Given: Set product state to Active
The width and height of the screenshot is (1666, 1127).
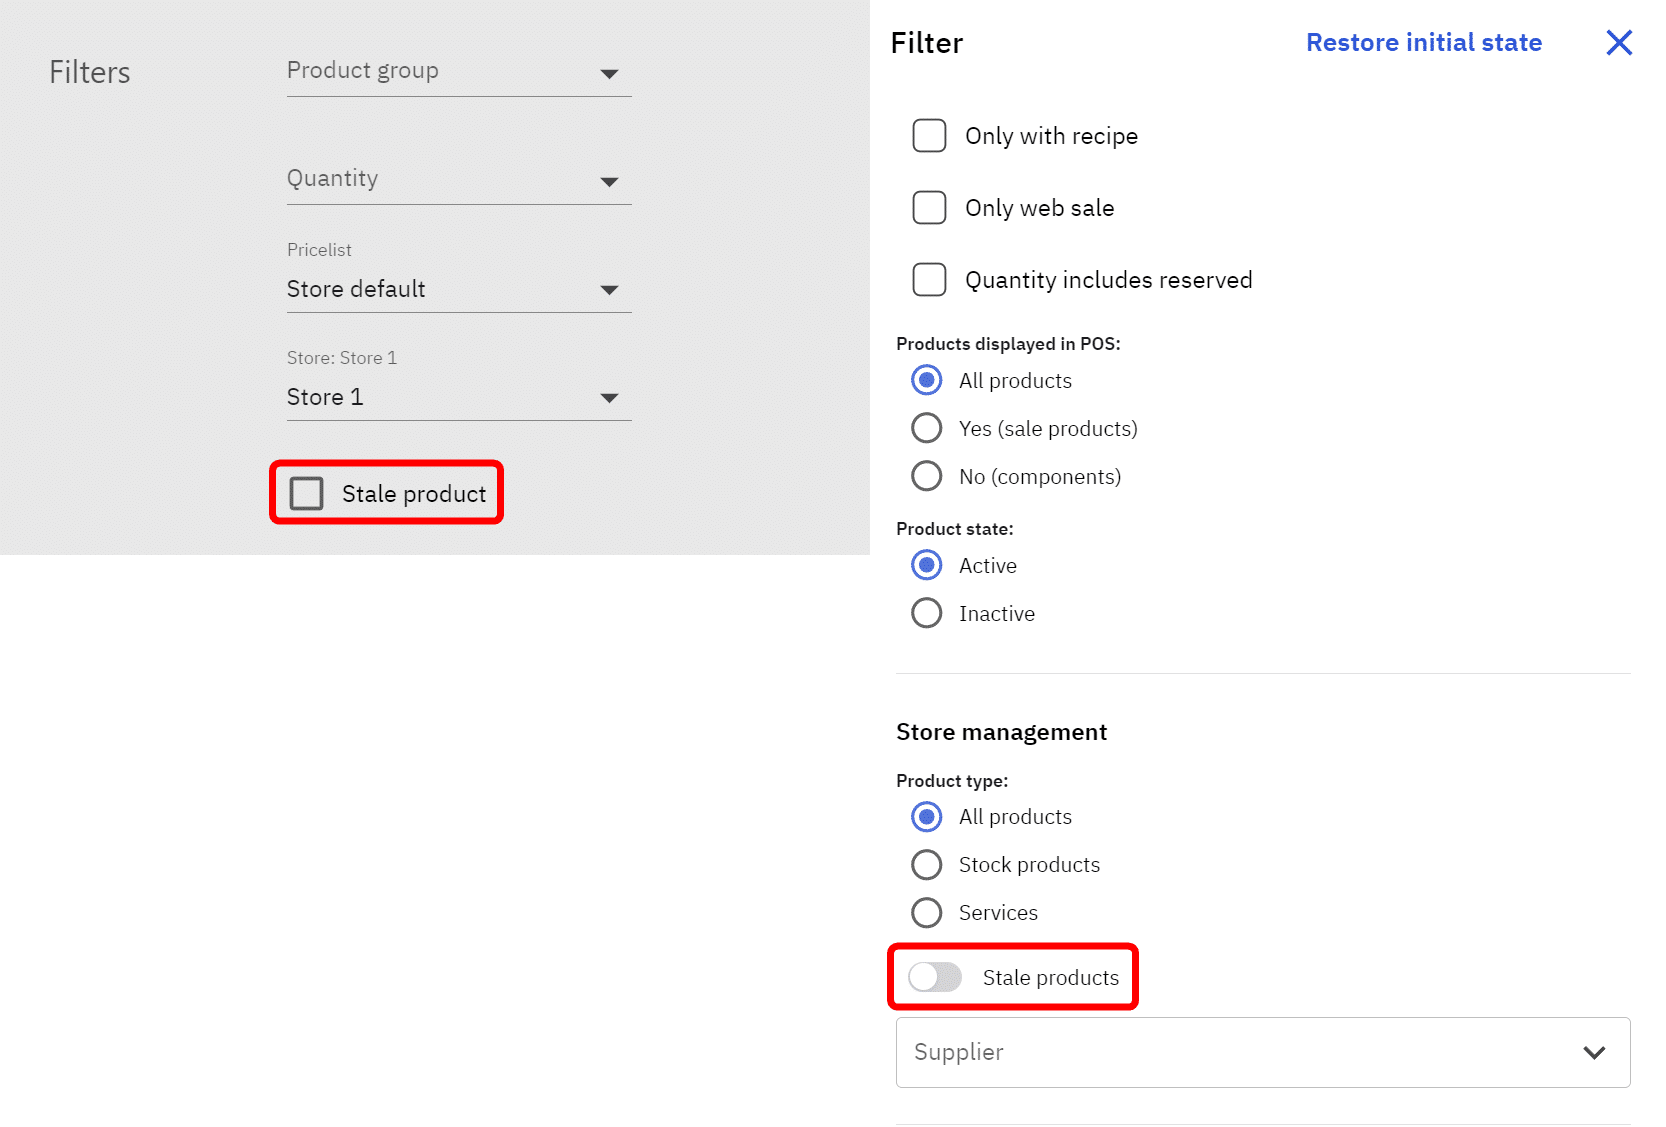Looking at the screenshot, I should click(x=927, y=566).
